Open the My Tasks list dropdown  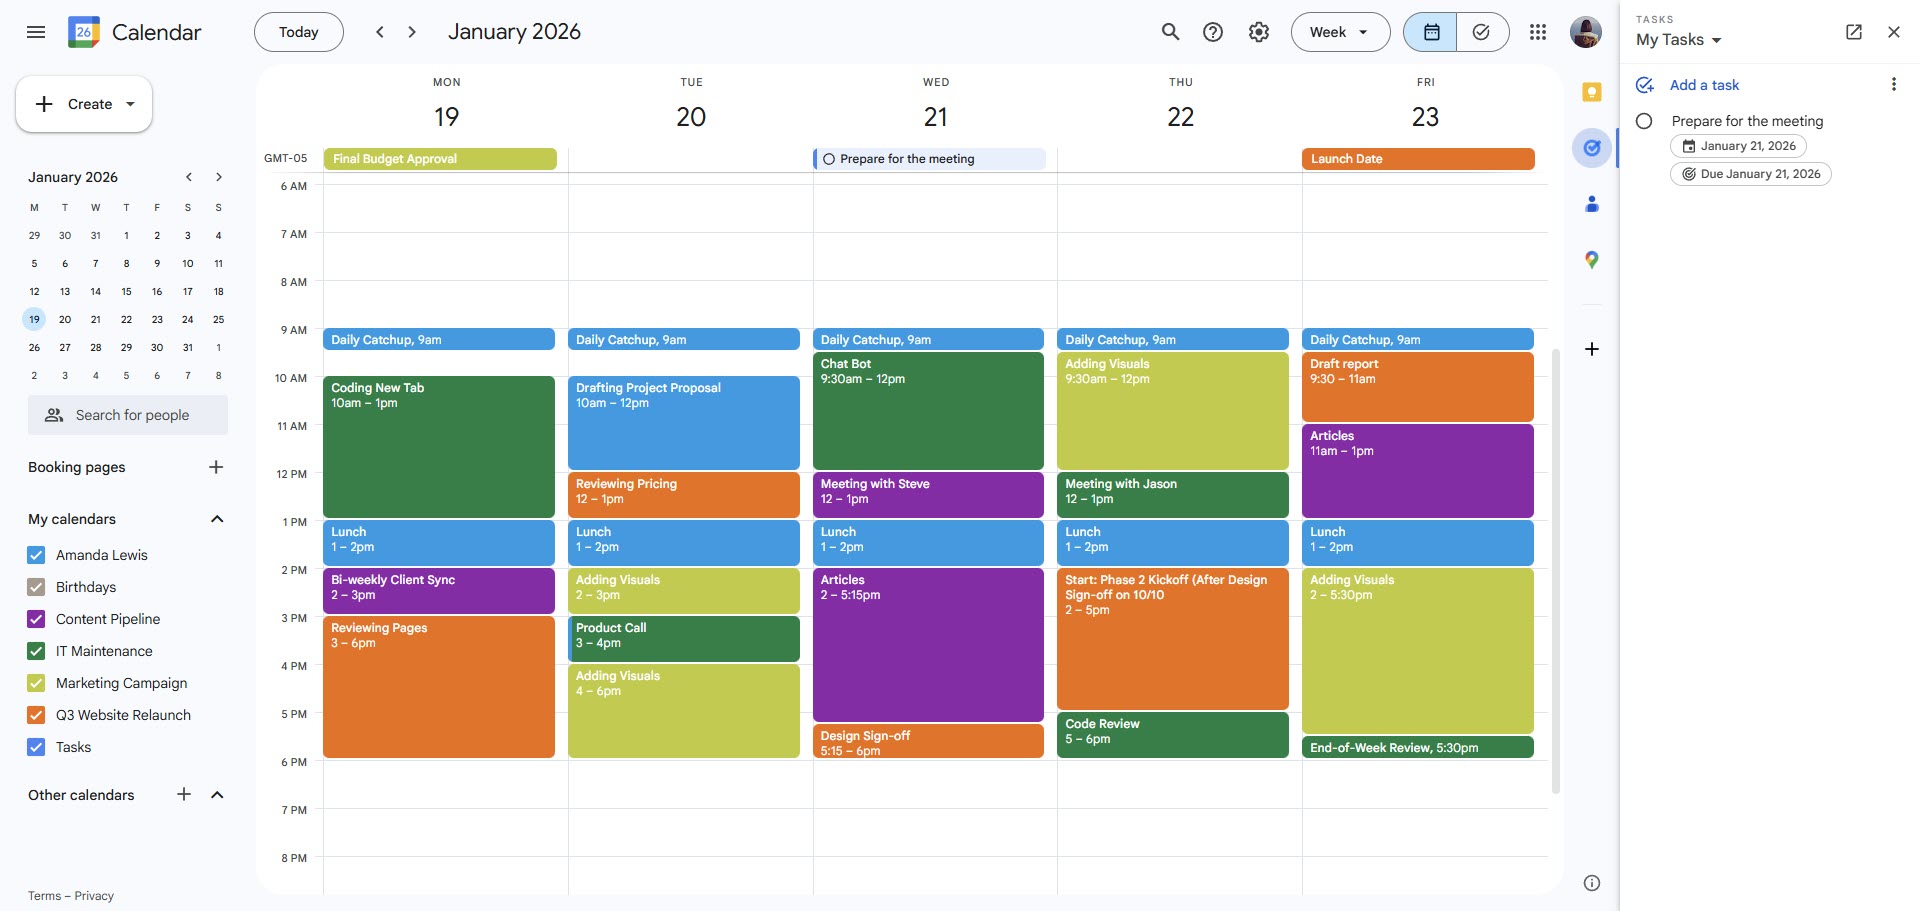(x=1680, y=39)
